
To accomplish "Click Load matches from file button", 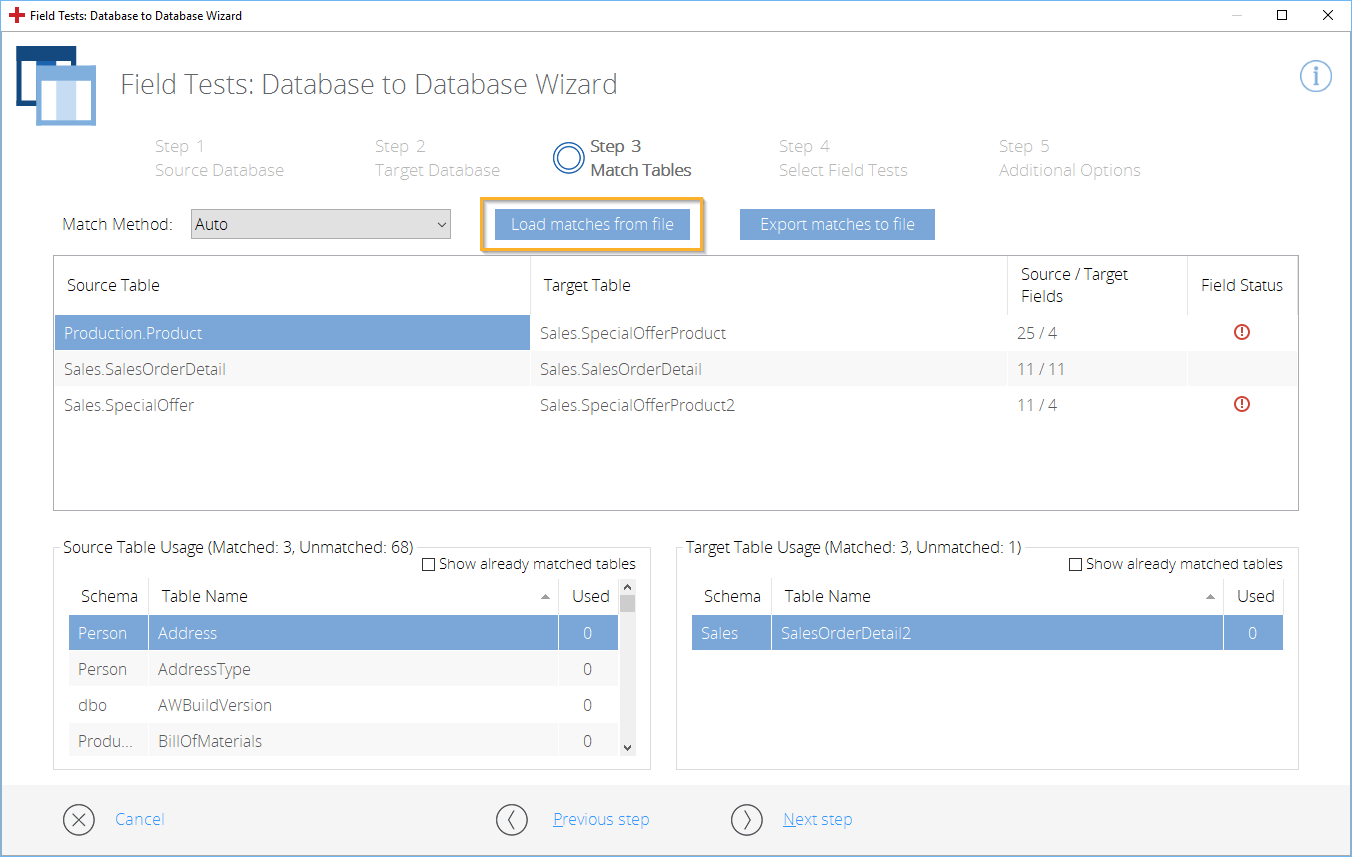I will pyautogui.click(x=592, y=225).
